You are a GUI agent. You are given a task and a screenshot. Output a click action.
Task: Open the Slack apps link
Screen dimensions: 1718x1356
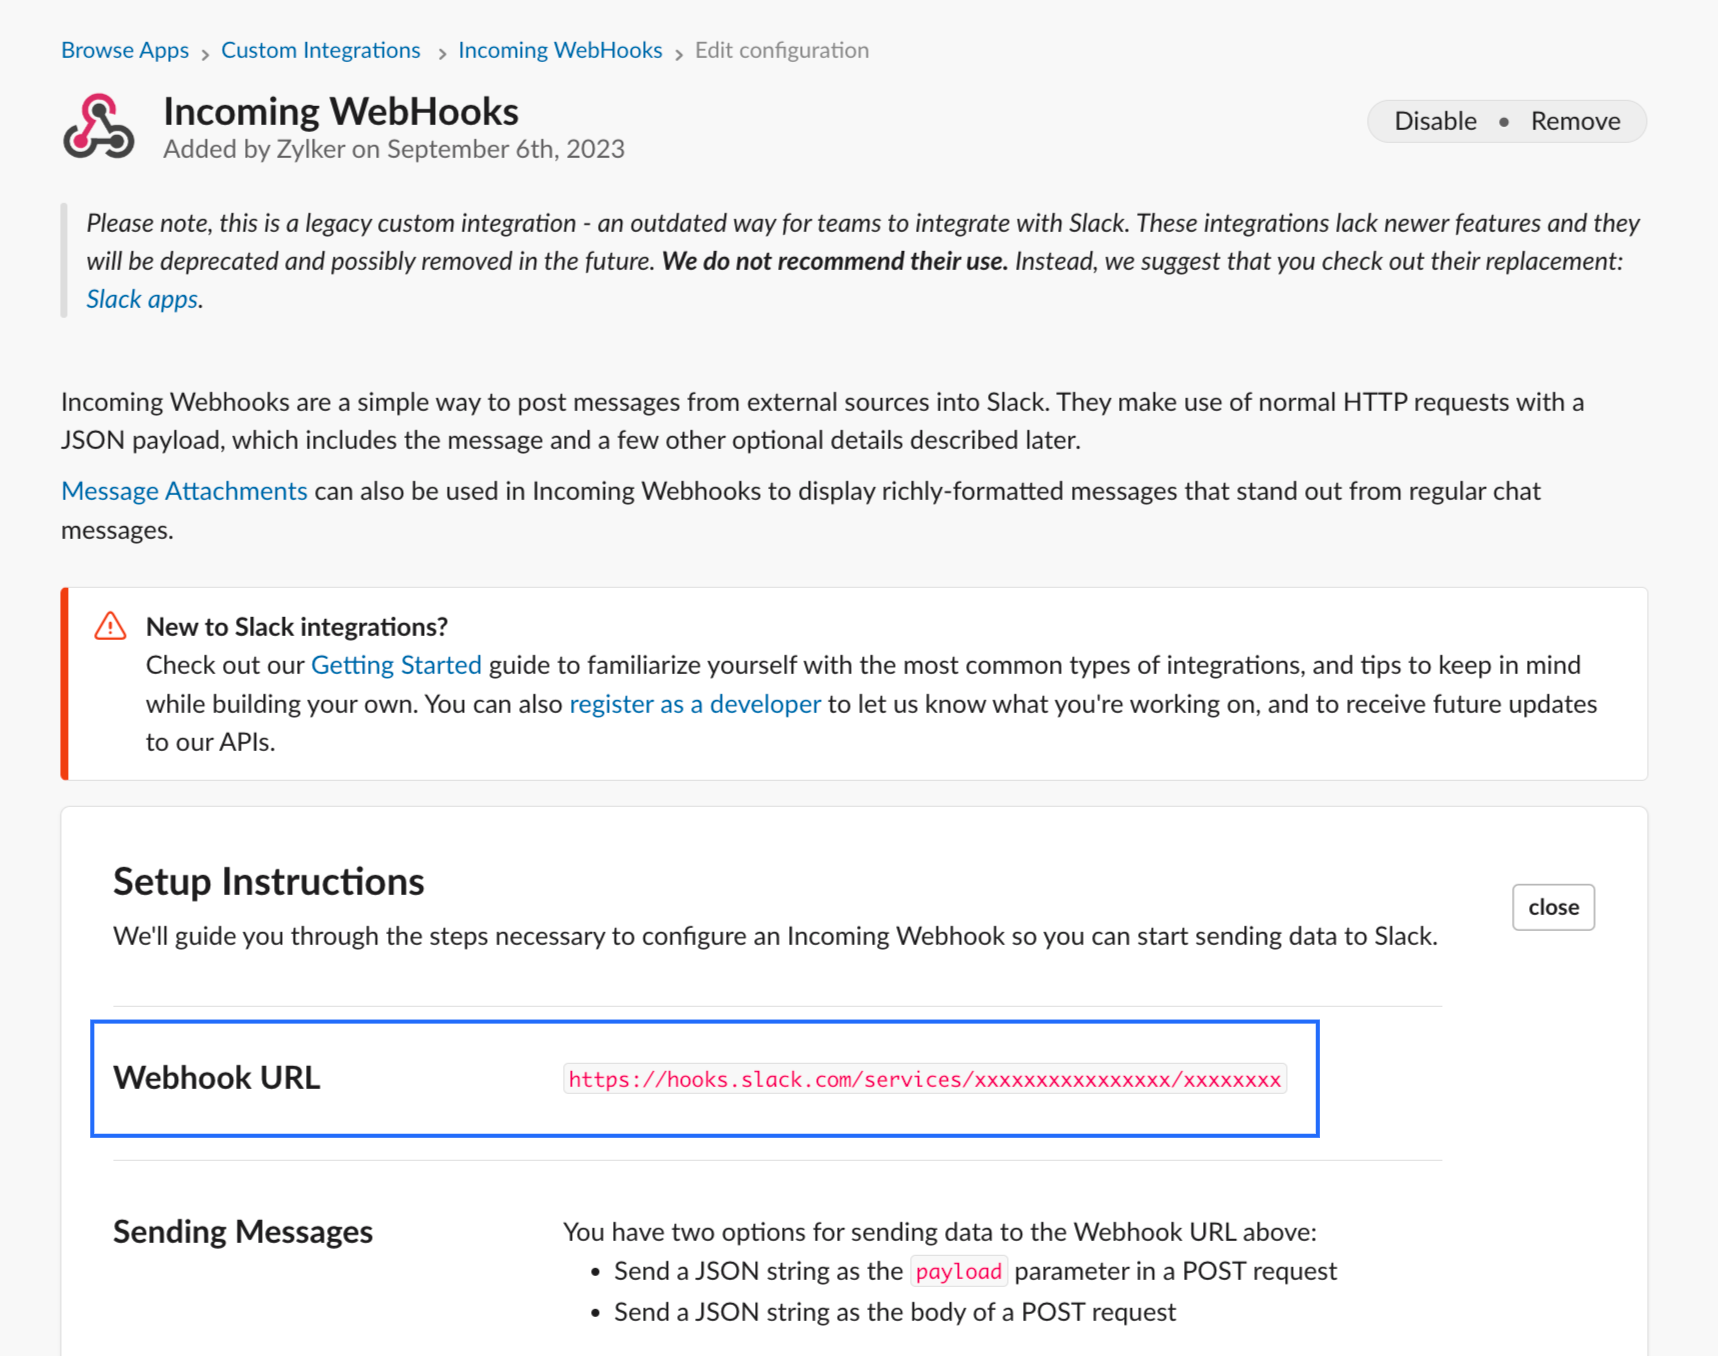click(141, 298)
